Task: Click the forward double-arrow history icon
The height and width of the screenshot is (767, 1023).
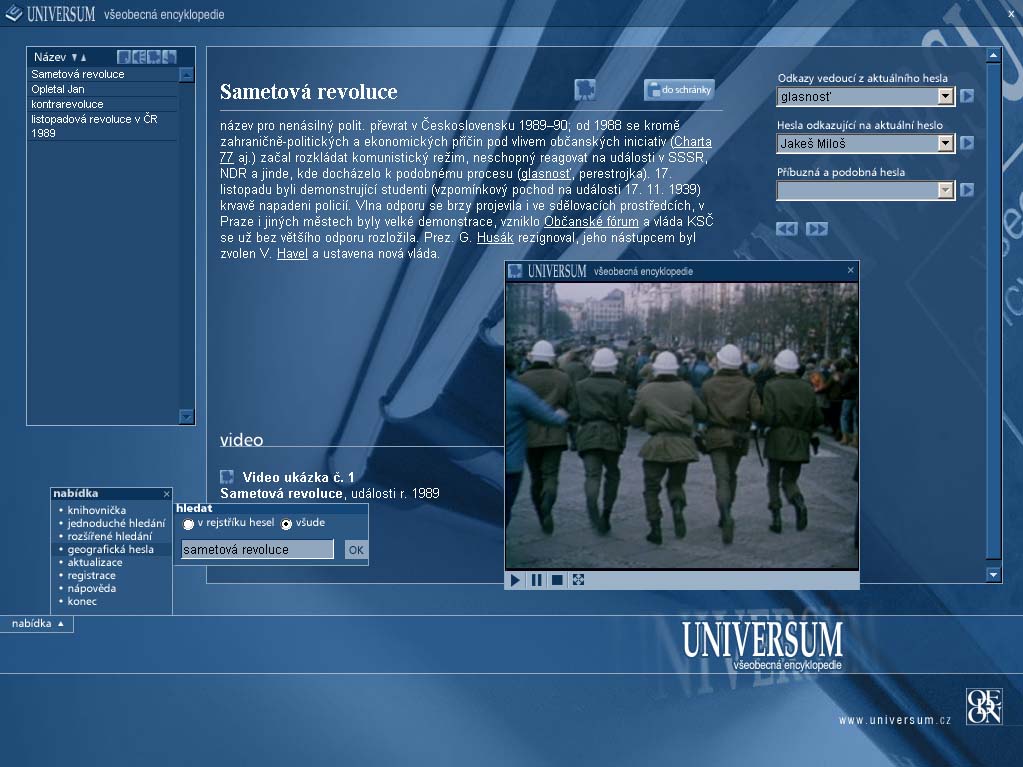Action: click(817, 229)
